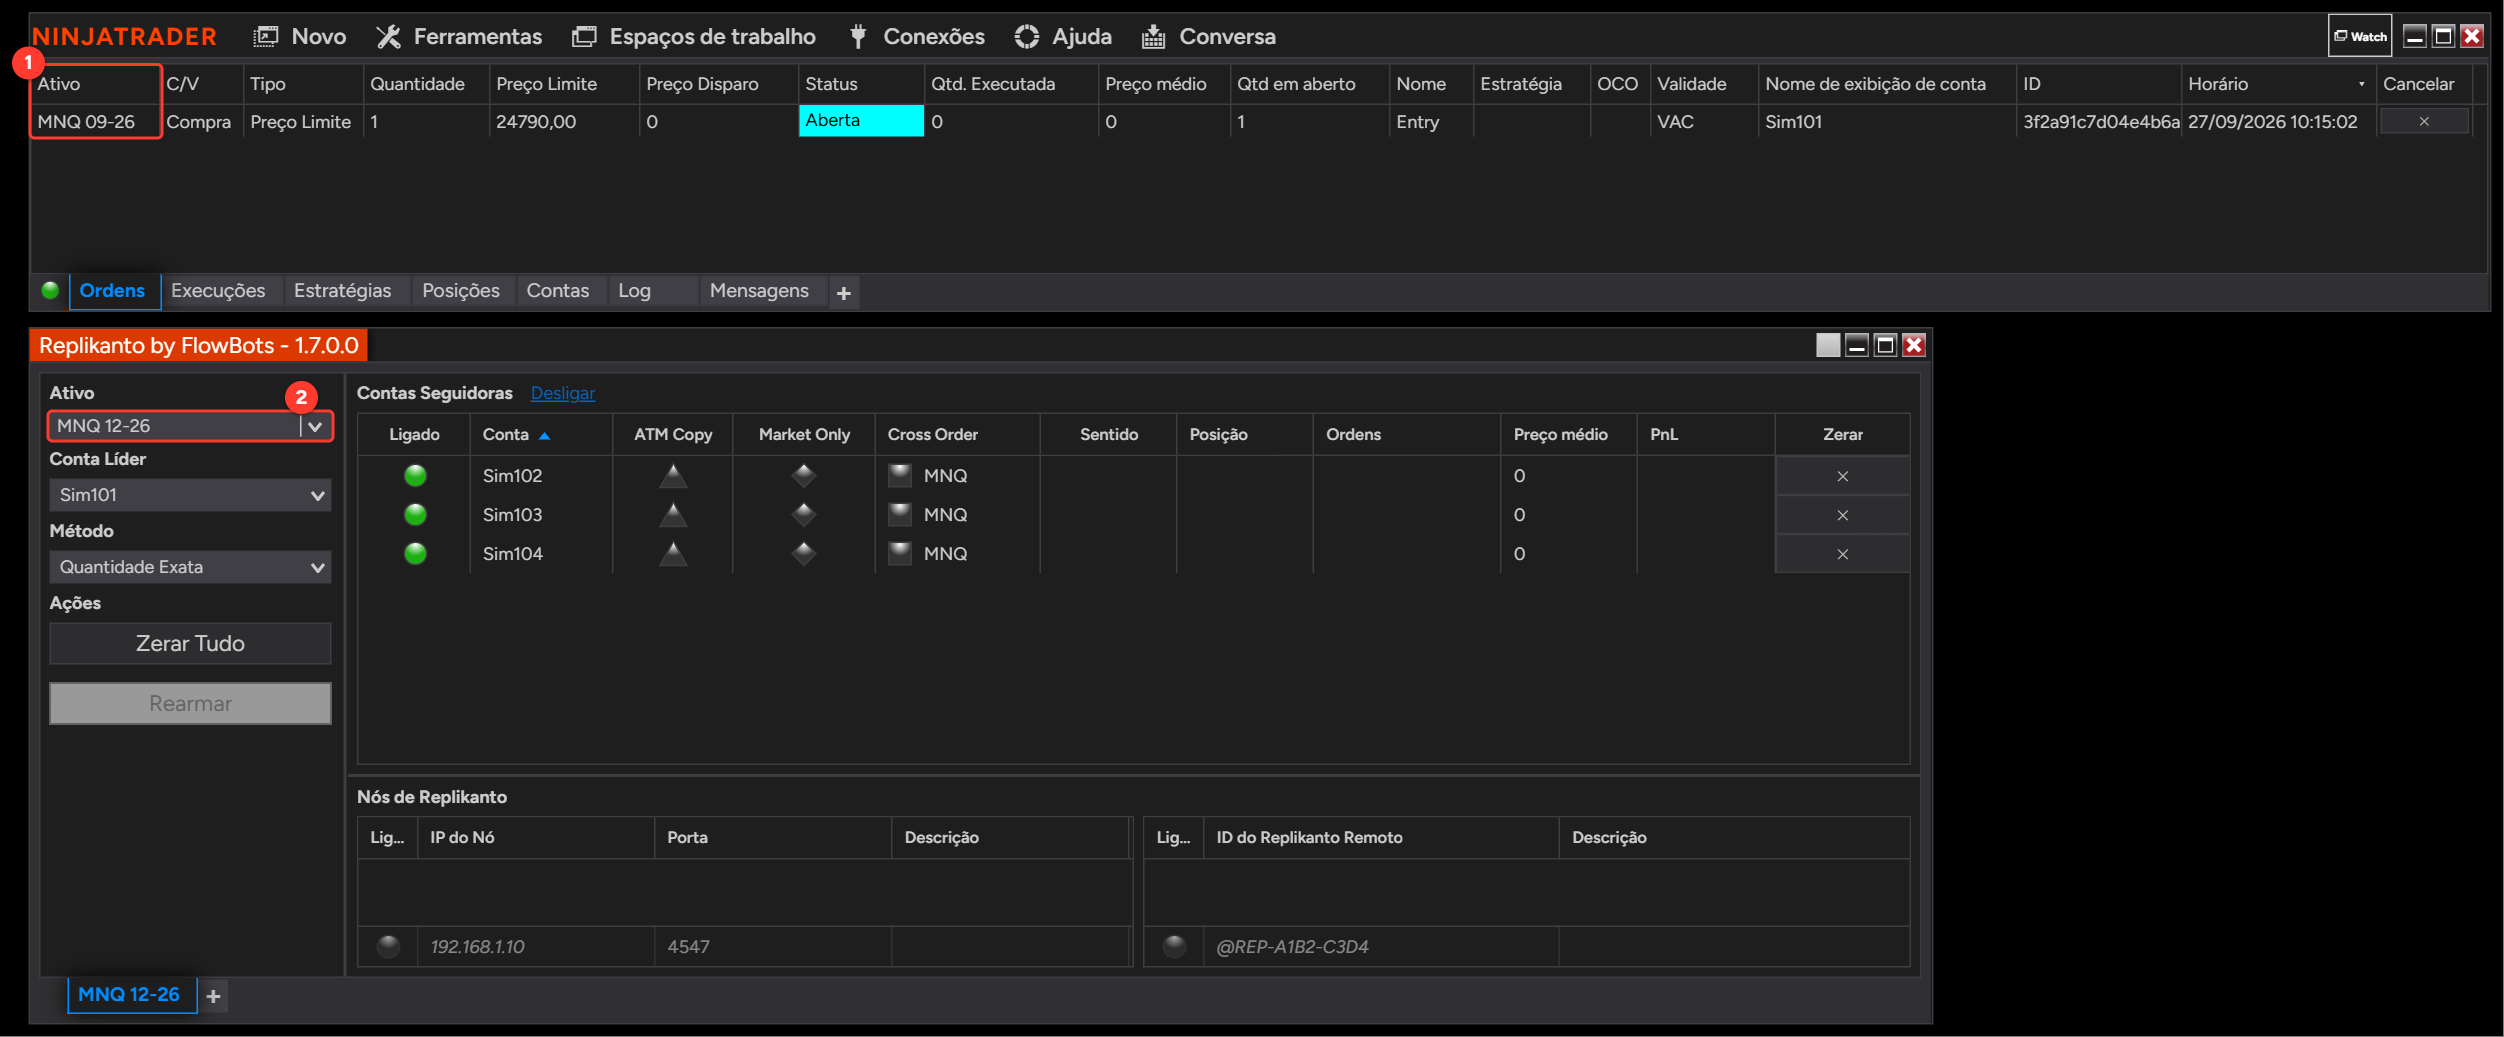Viewport: 2504px width, 1037px height.
Task: Toggle the node connection for 192.168.1.10
Action: pos(389,946)
